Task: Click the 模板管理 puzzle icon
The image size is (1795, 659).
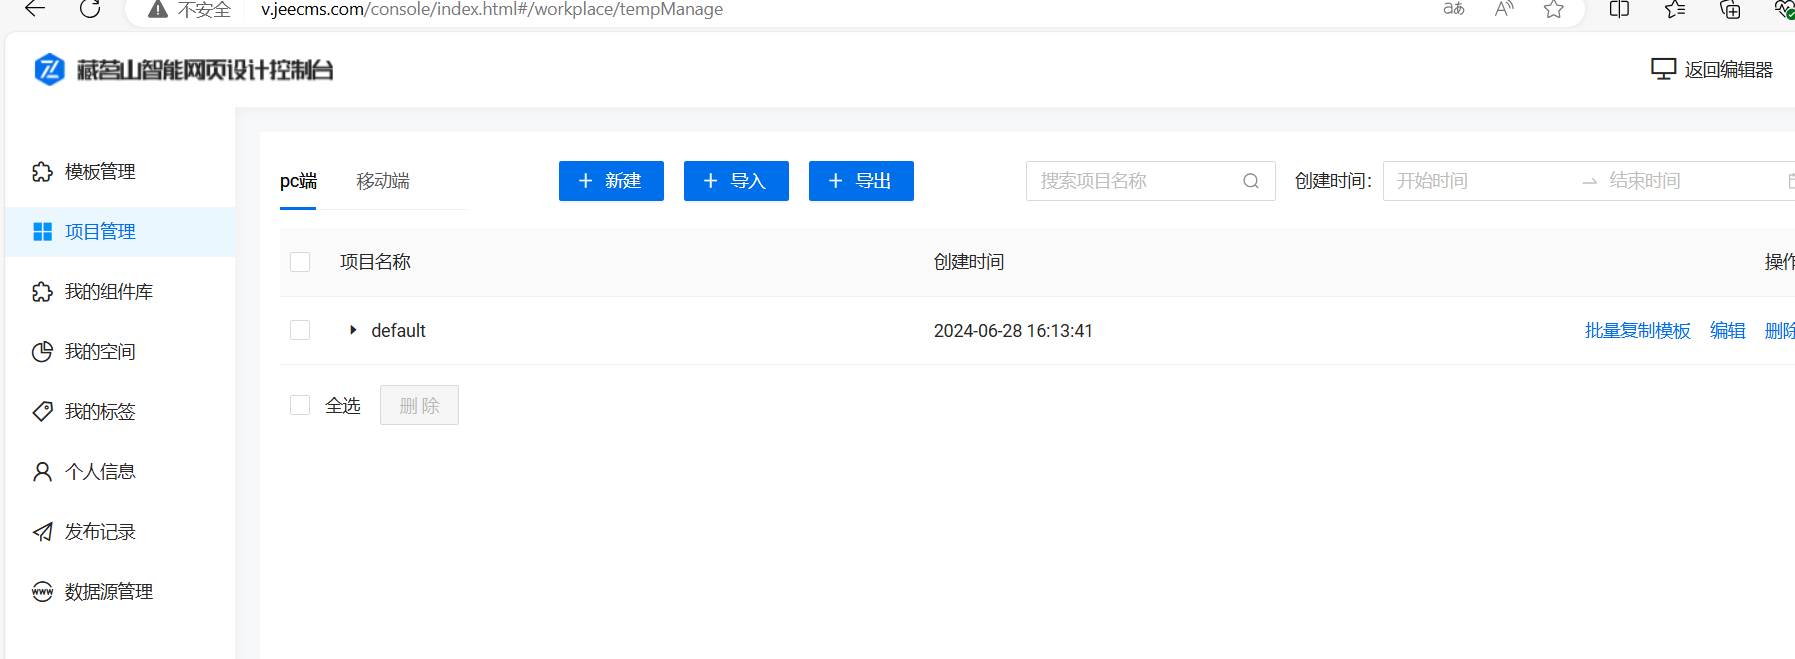Action: 42,172
